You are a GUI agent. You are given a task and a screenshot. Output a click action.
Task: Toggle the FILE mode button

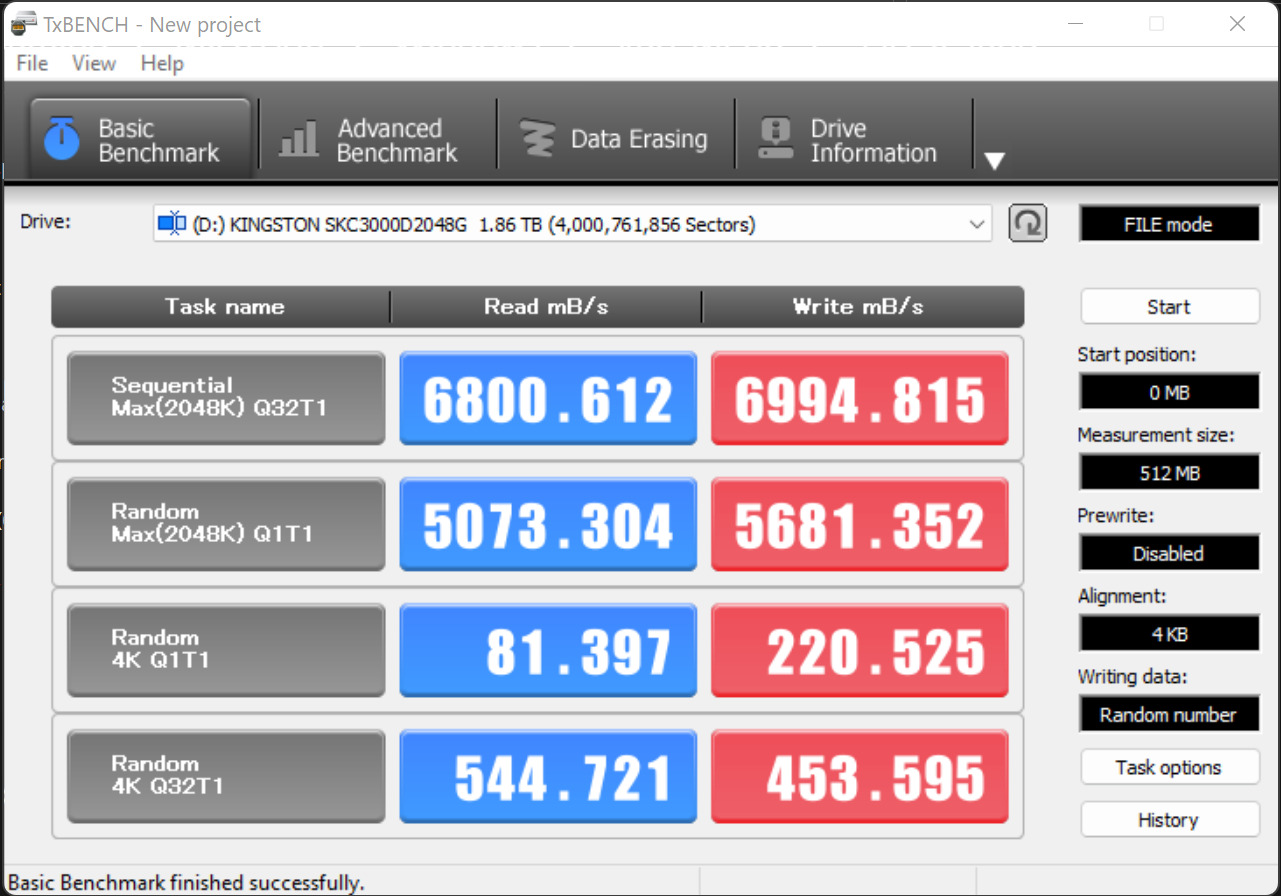[x=1169, y=225]
